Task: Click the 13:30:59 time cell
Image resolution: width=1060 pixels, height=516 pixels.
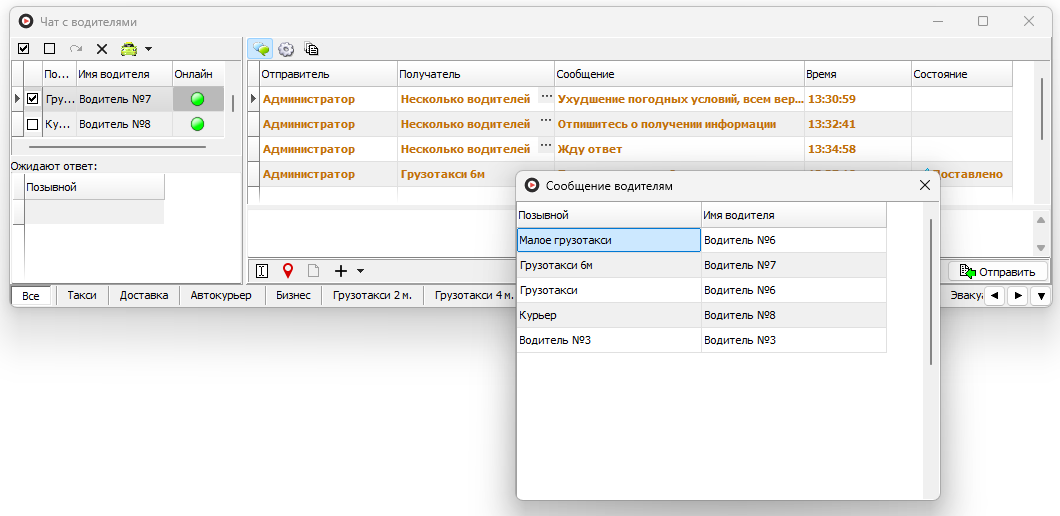Action: (857, 99)
